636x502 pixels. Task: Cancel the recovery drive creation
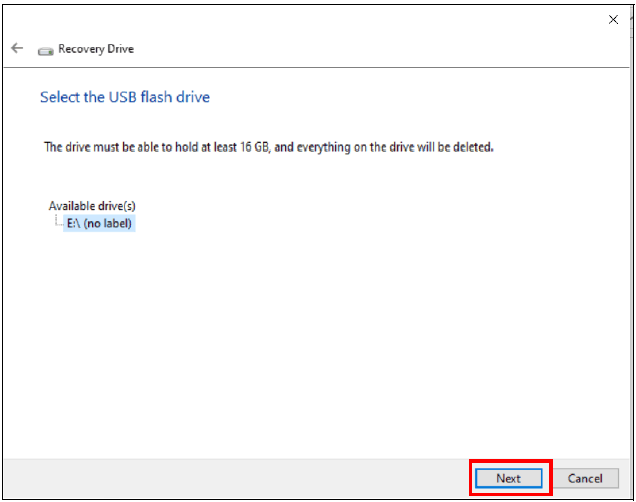coord(585,478)
